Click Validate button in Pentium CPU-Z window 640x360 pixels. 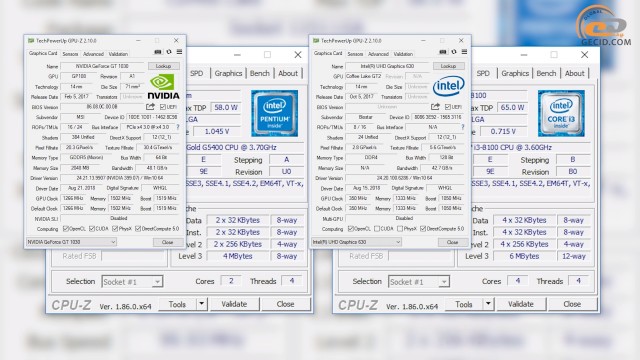tap(234, 304)
